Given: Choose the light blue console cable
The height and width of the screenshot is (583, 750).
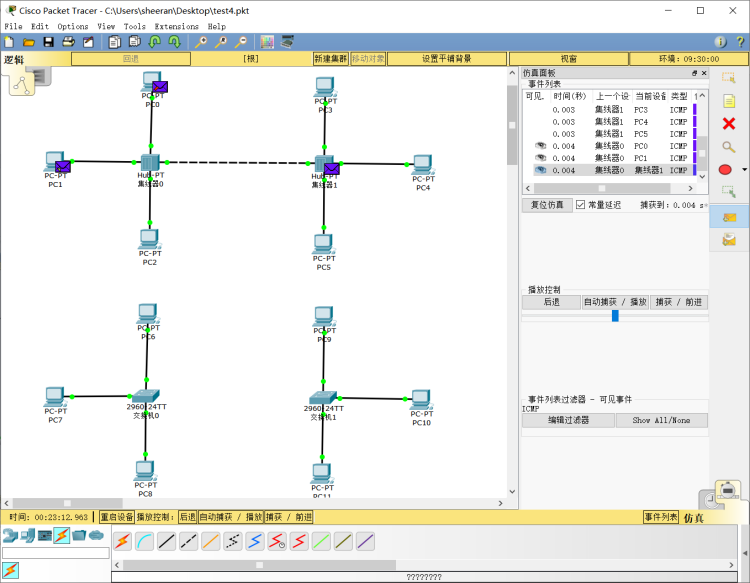Looking at the screenshot, I should [x=144, y=541].
